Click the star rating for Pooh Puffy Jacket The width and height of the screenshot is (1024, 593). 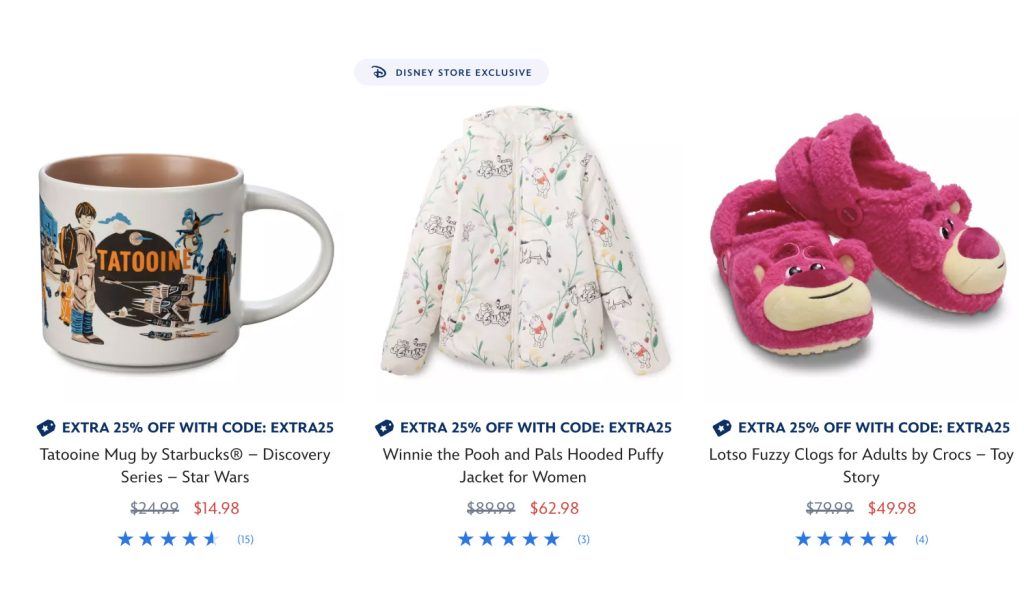click(508, 539)
